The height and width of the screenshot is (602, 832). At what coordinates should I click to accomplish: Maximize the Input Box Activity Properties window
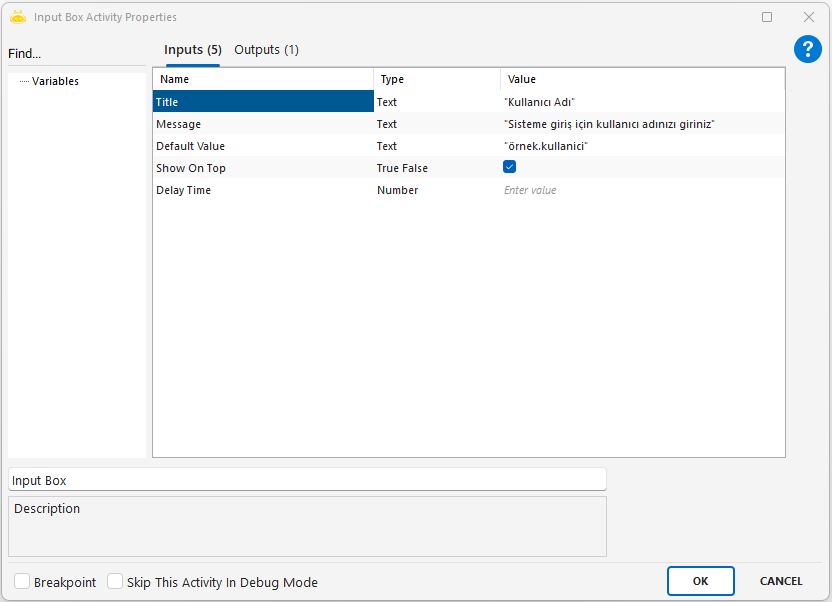767,17
